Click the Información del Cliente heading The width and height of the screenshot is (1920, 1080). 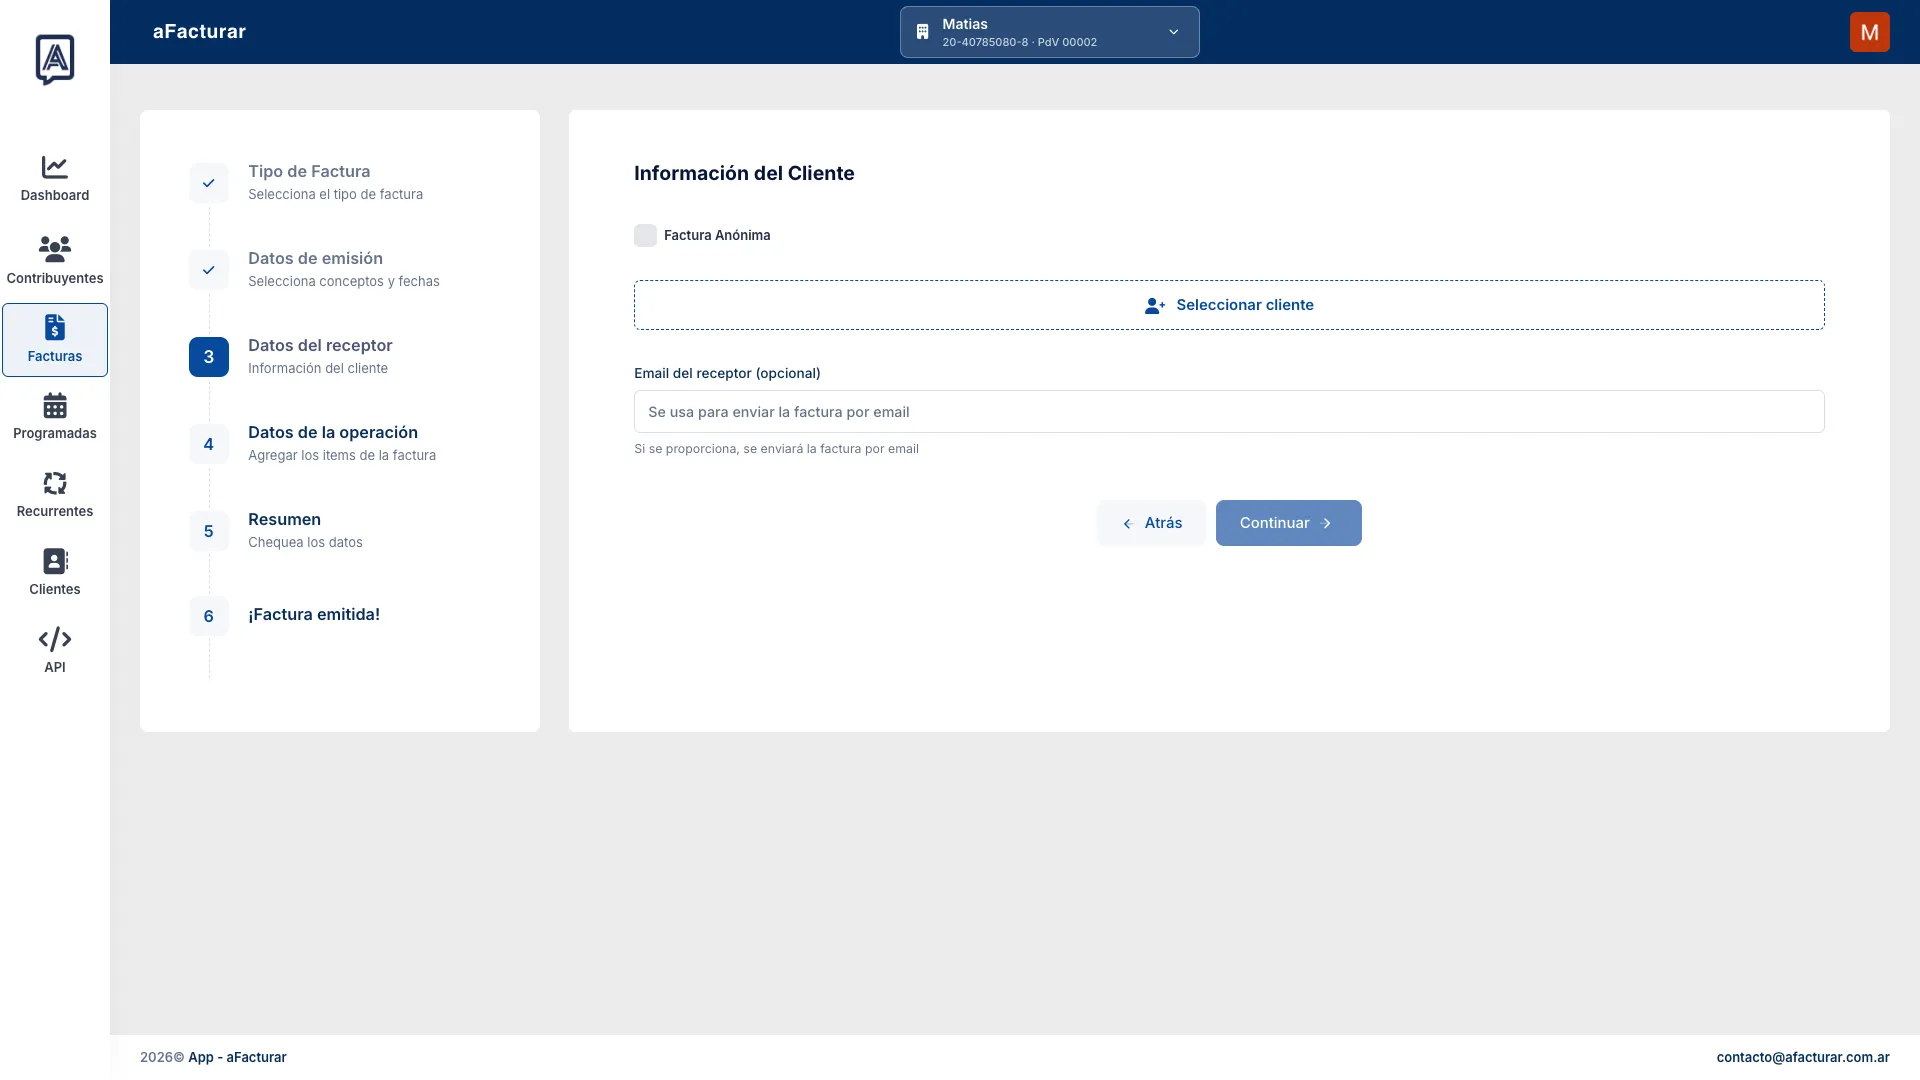744,173
